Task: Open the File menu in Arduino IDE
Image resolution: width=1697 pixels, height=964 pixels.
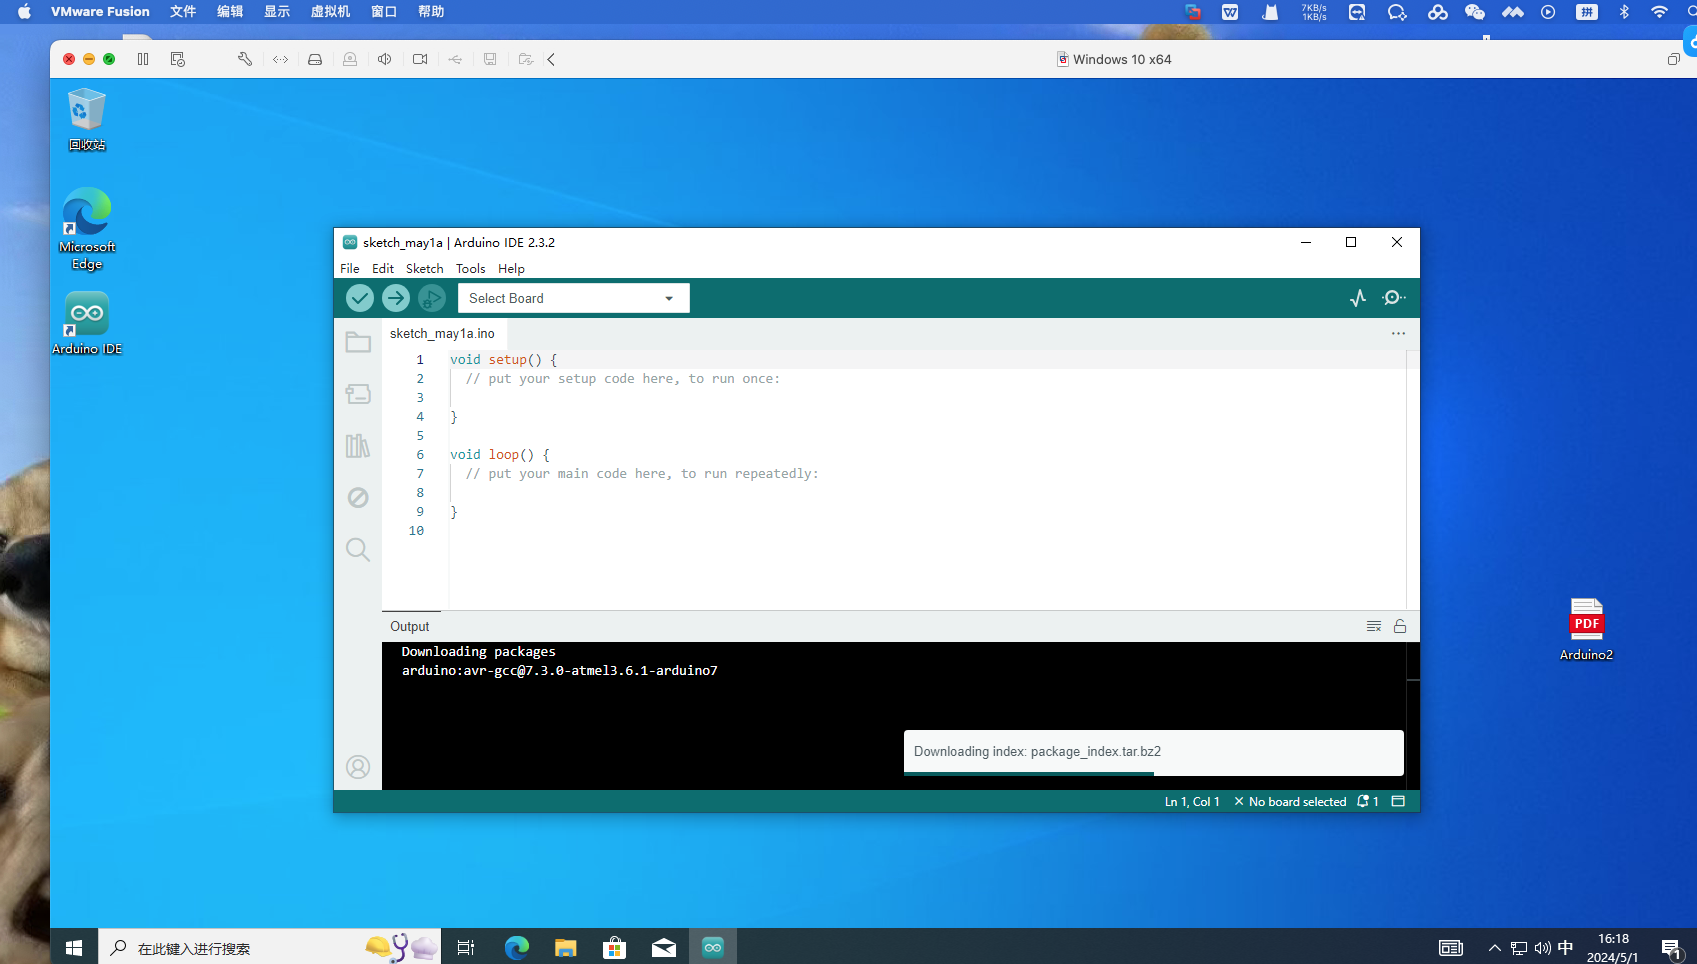Action: coord(350,269)
